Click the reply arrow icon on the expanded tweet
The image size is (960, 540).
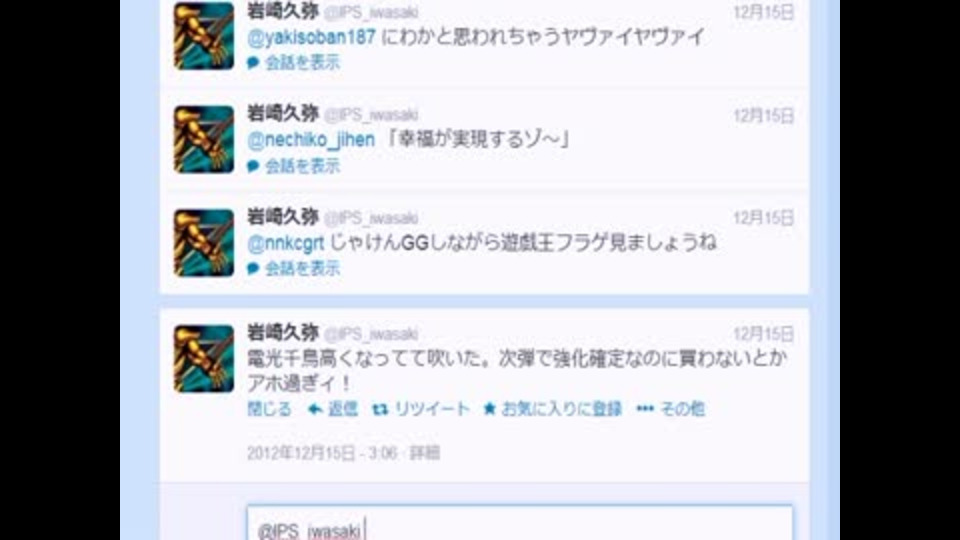315,409
